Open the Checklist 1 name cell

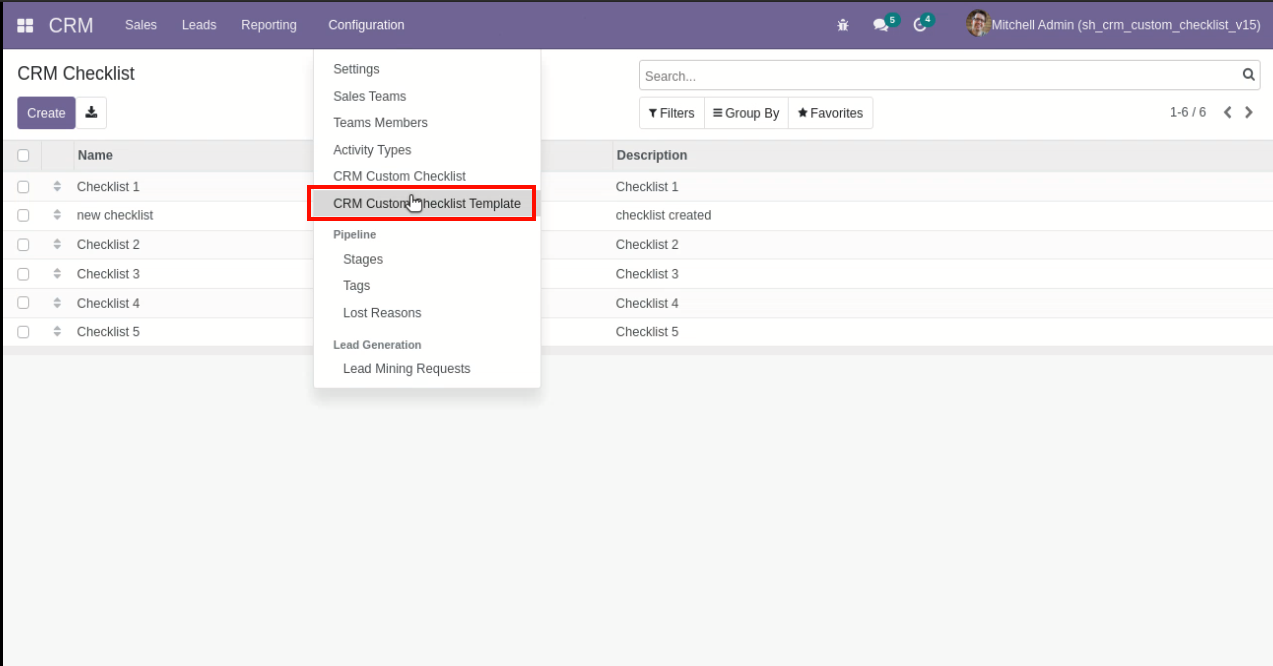coord(108,187)
